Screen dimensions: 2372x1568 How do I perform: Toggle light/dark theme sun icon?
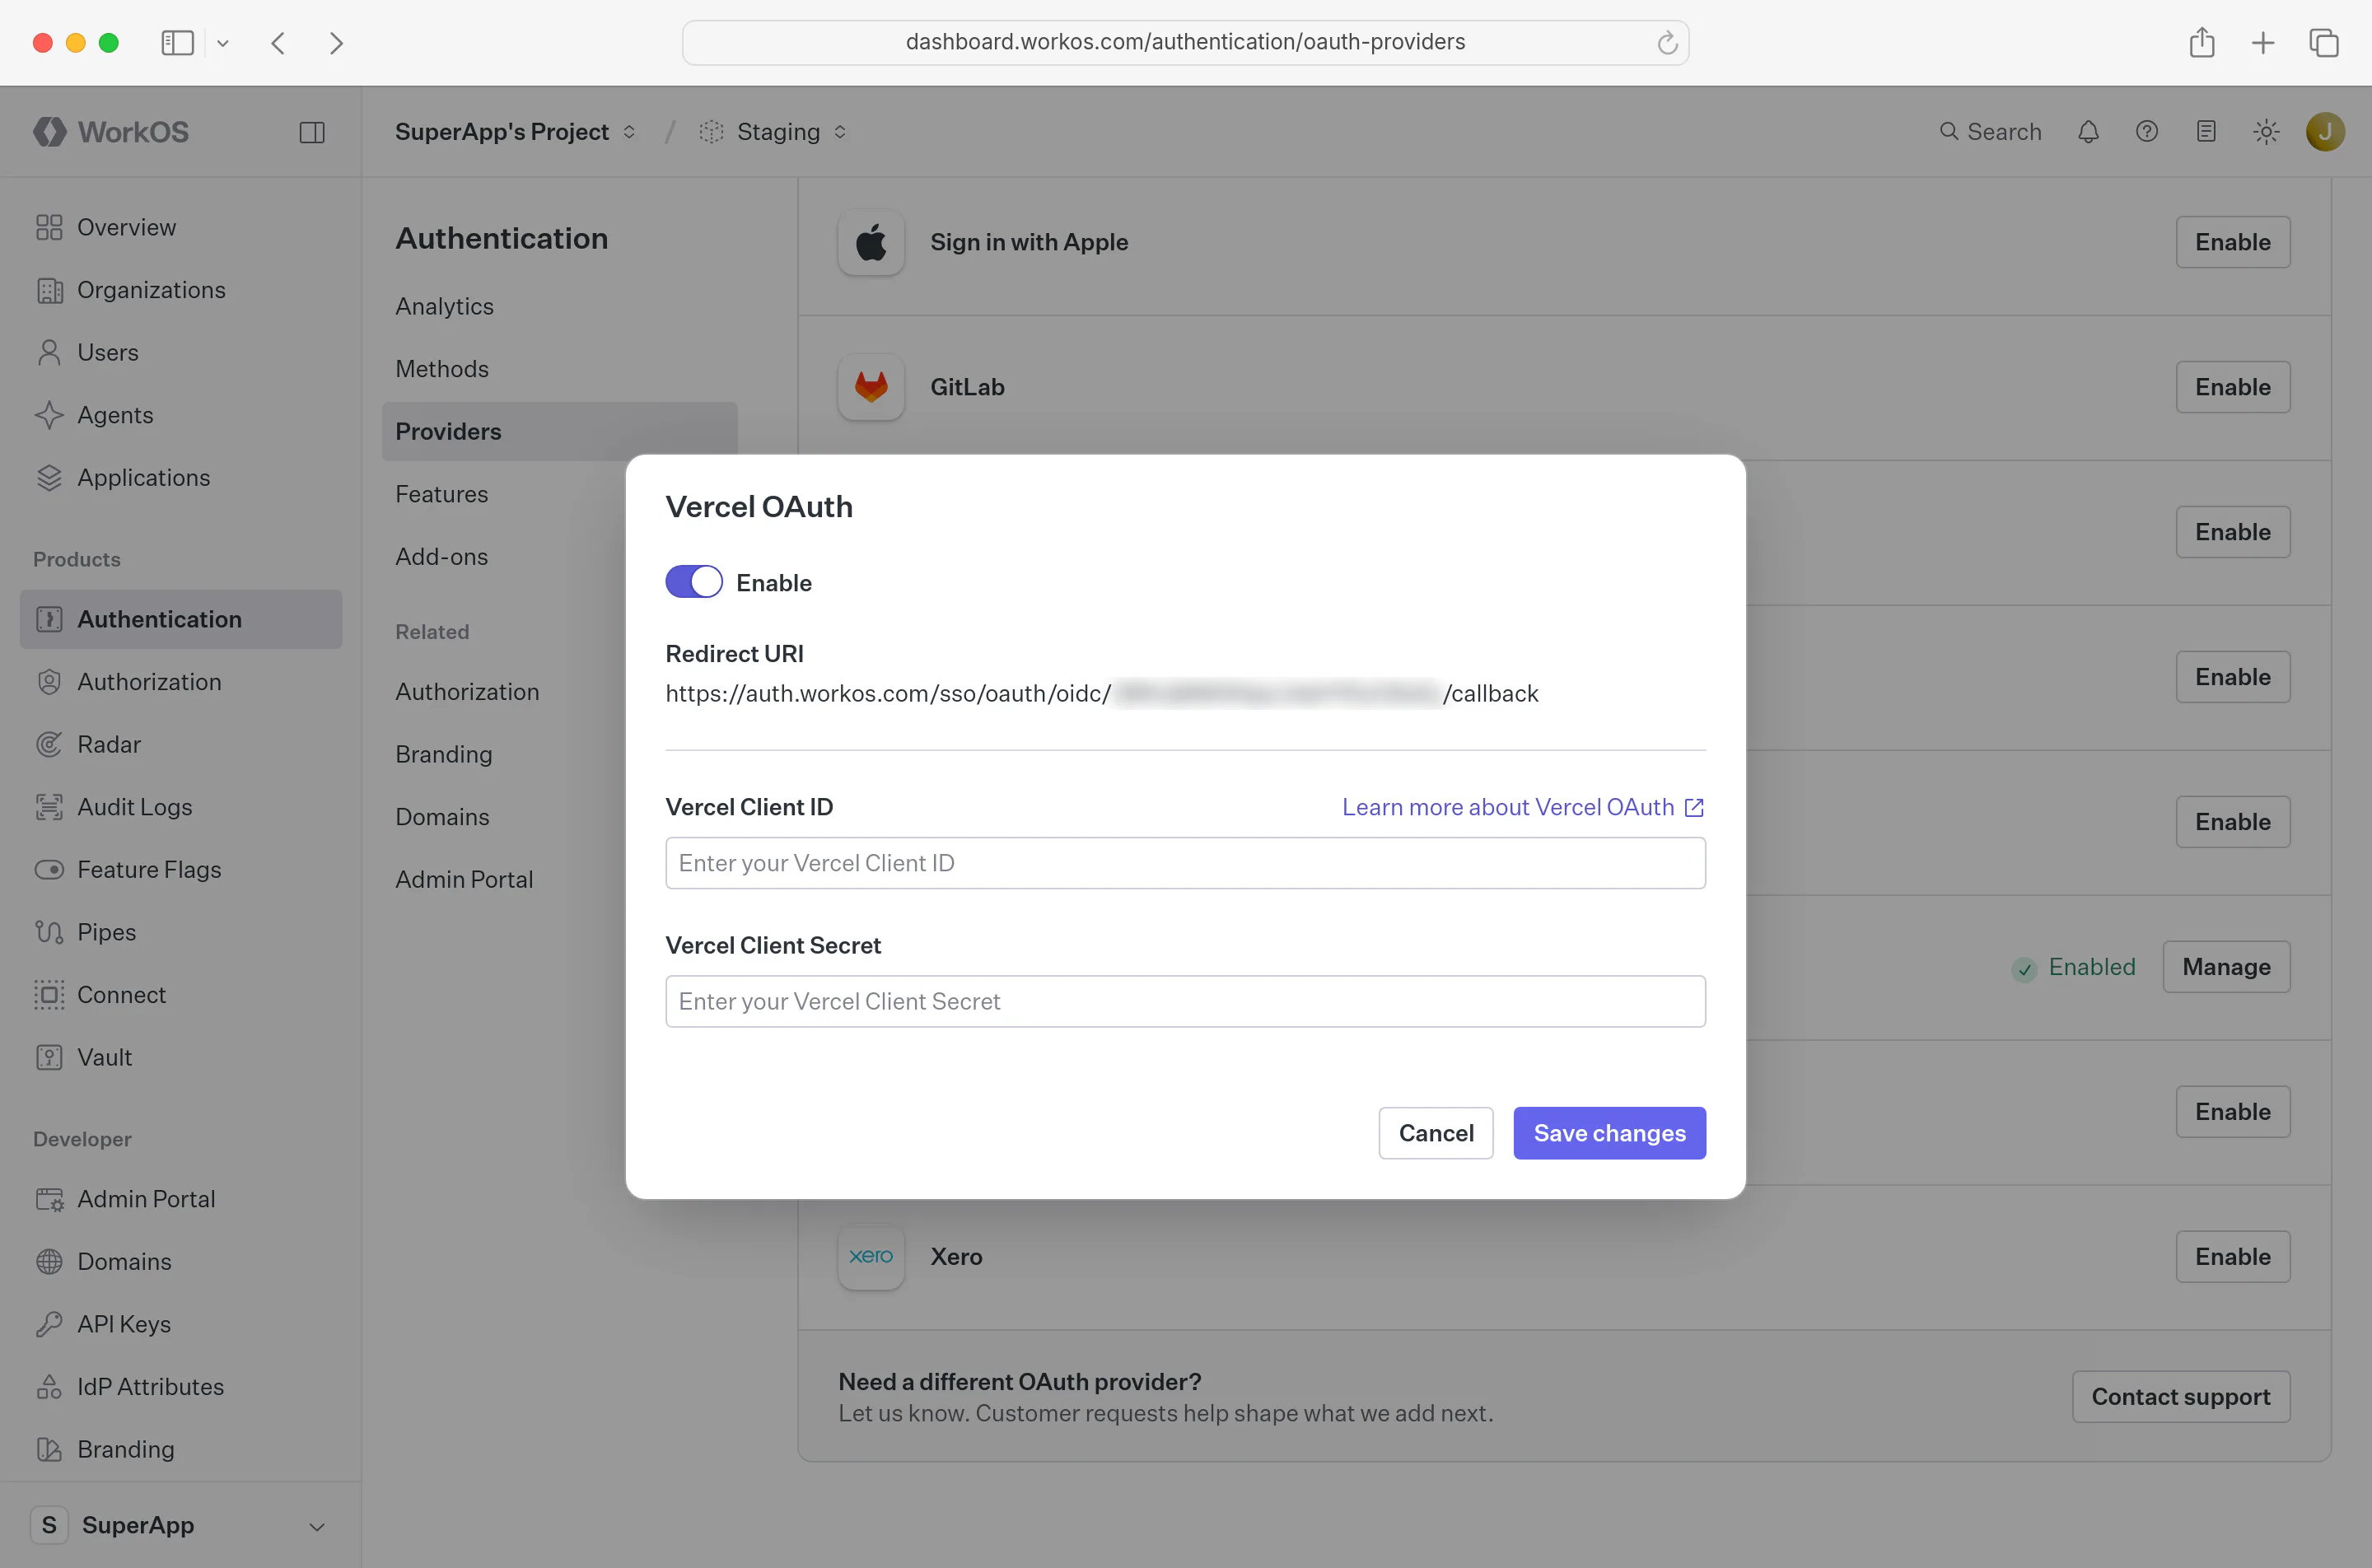click(2266, 132)
